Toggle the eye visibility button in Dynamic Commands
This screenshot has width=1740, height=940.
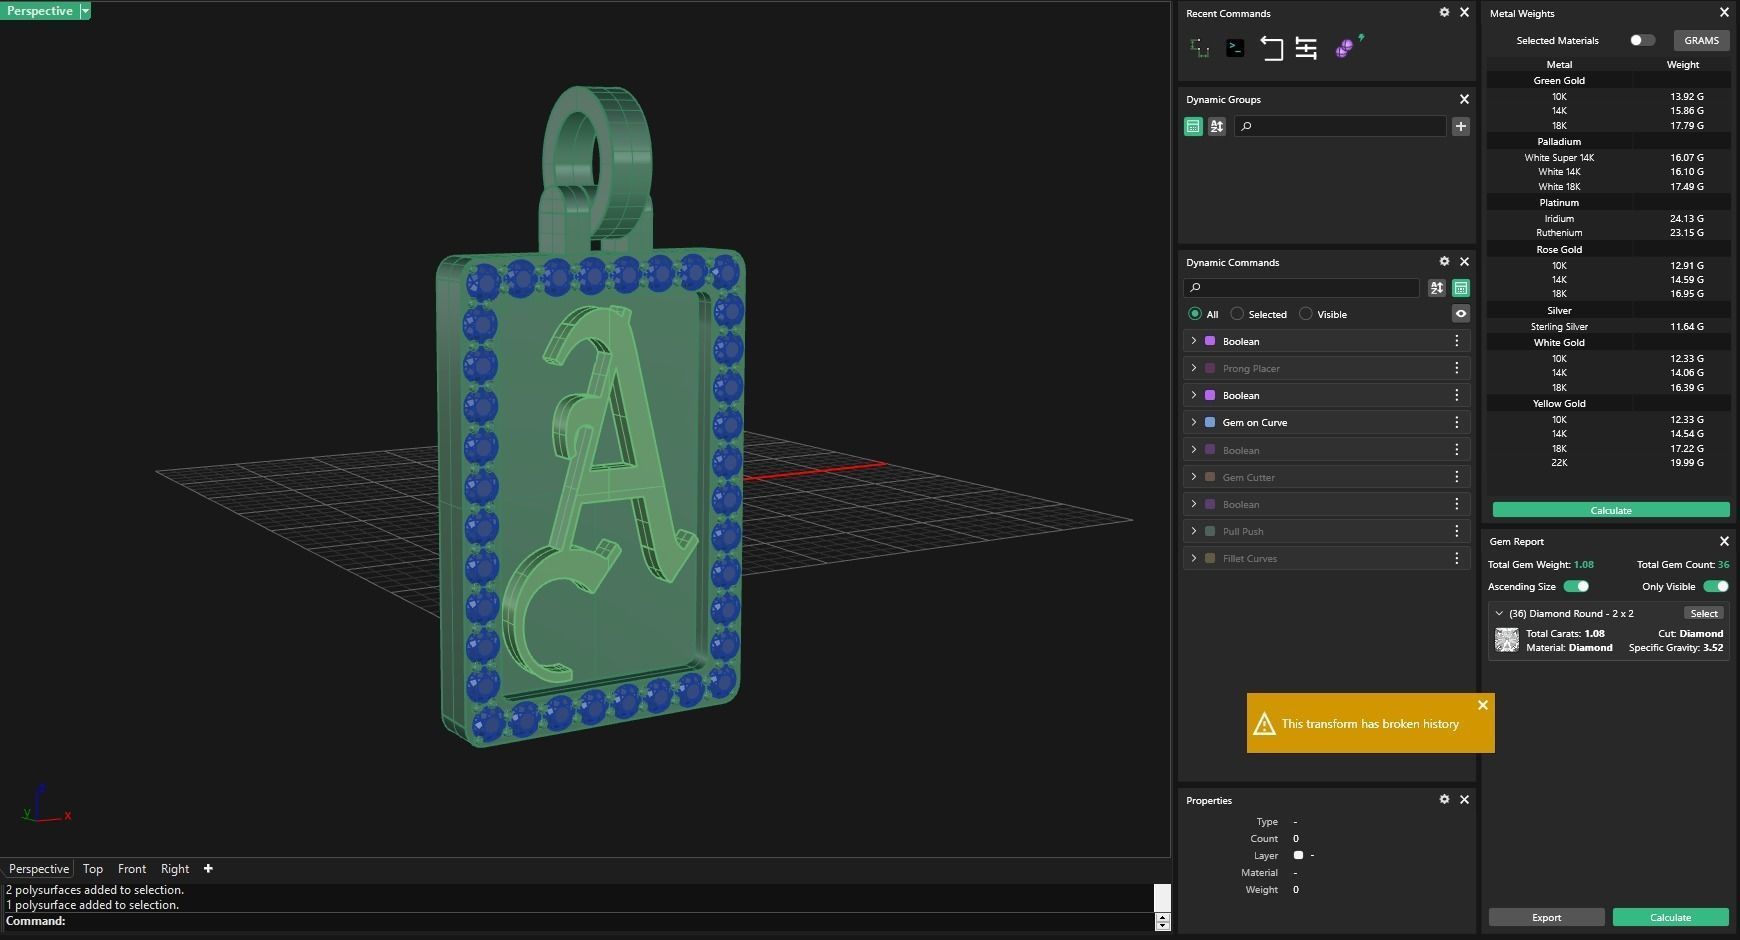tap(1461, 314)
